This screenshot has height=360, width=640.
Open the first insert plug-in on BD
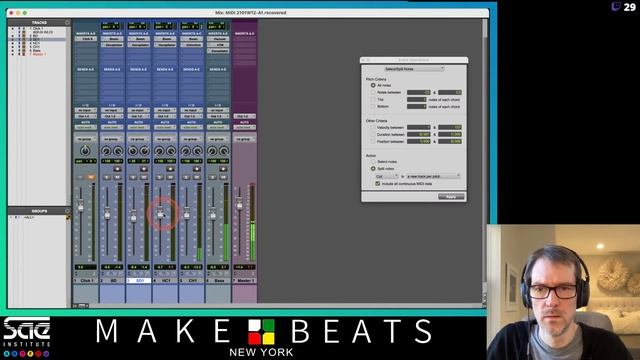coord(112,39)
